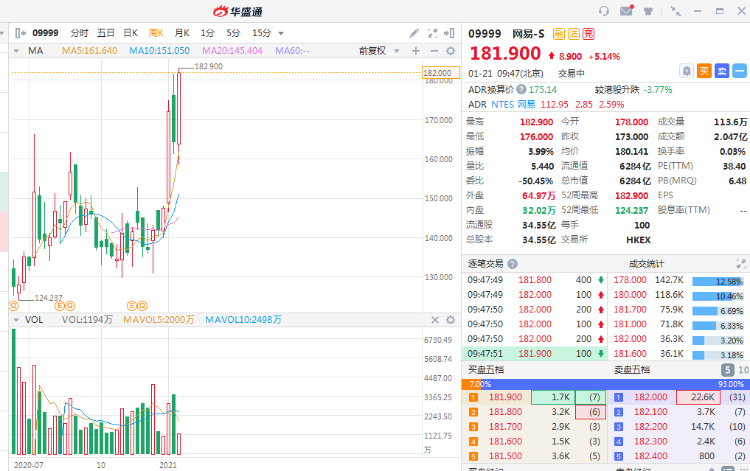Open the messages envelope icon
750x471 pixels.
(x=626, y=11)
